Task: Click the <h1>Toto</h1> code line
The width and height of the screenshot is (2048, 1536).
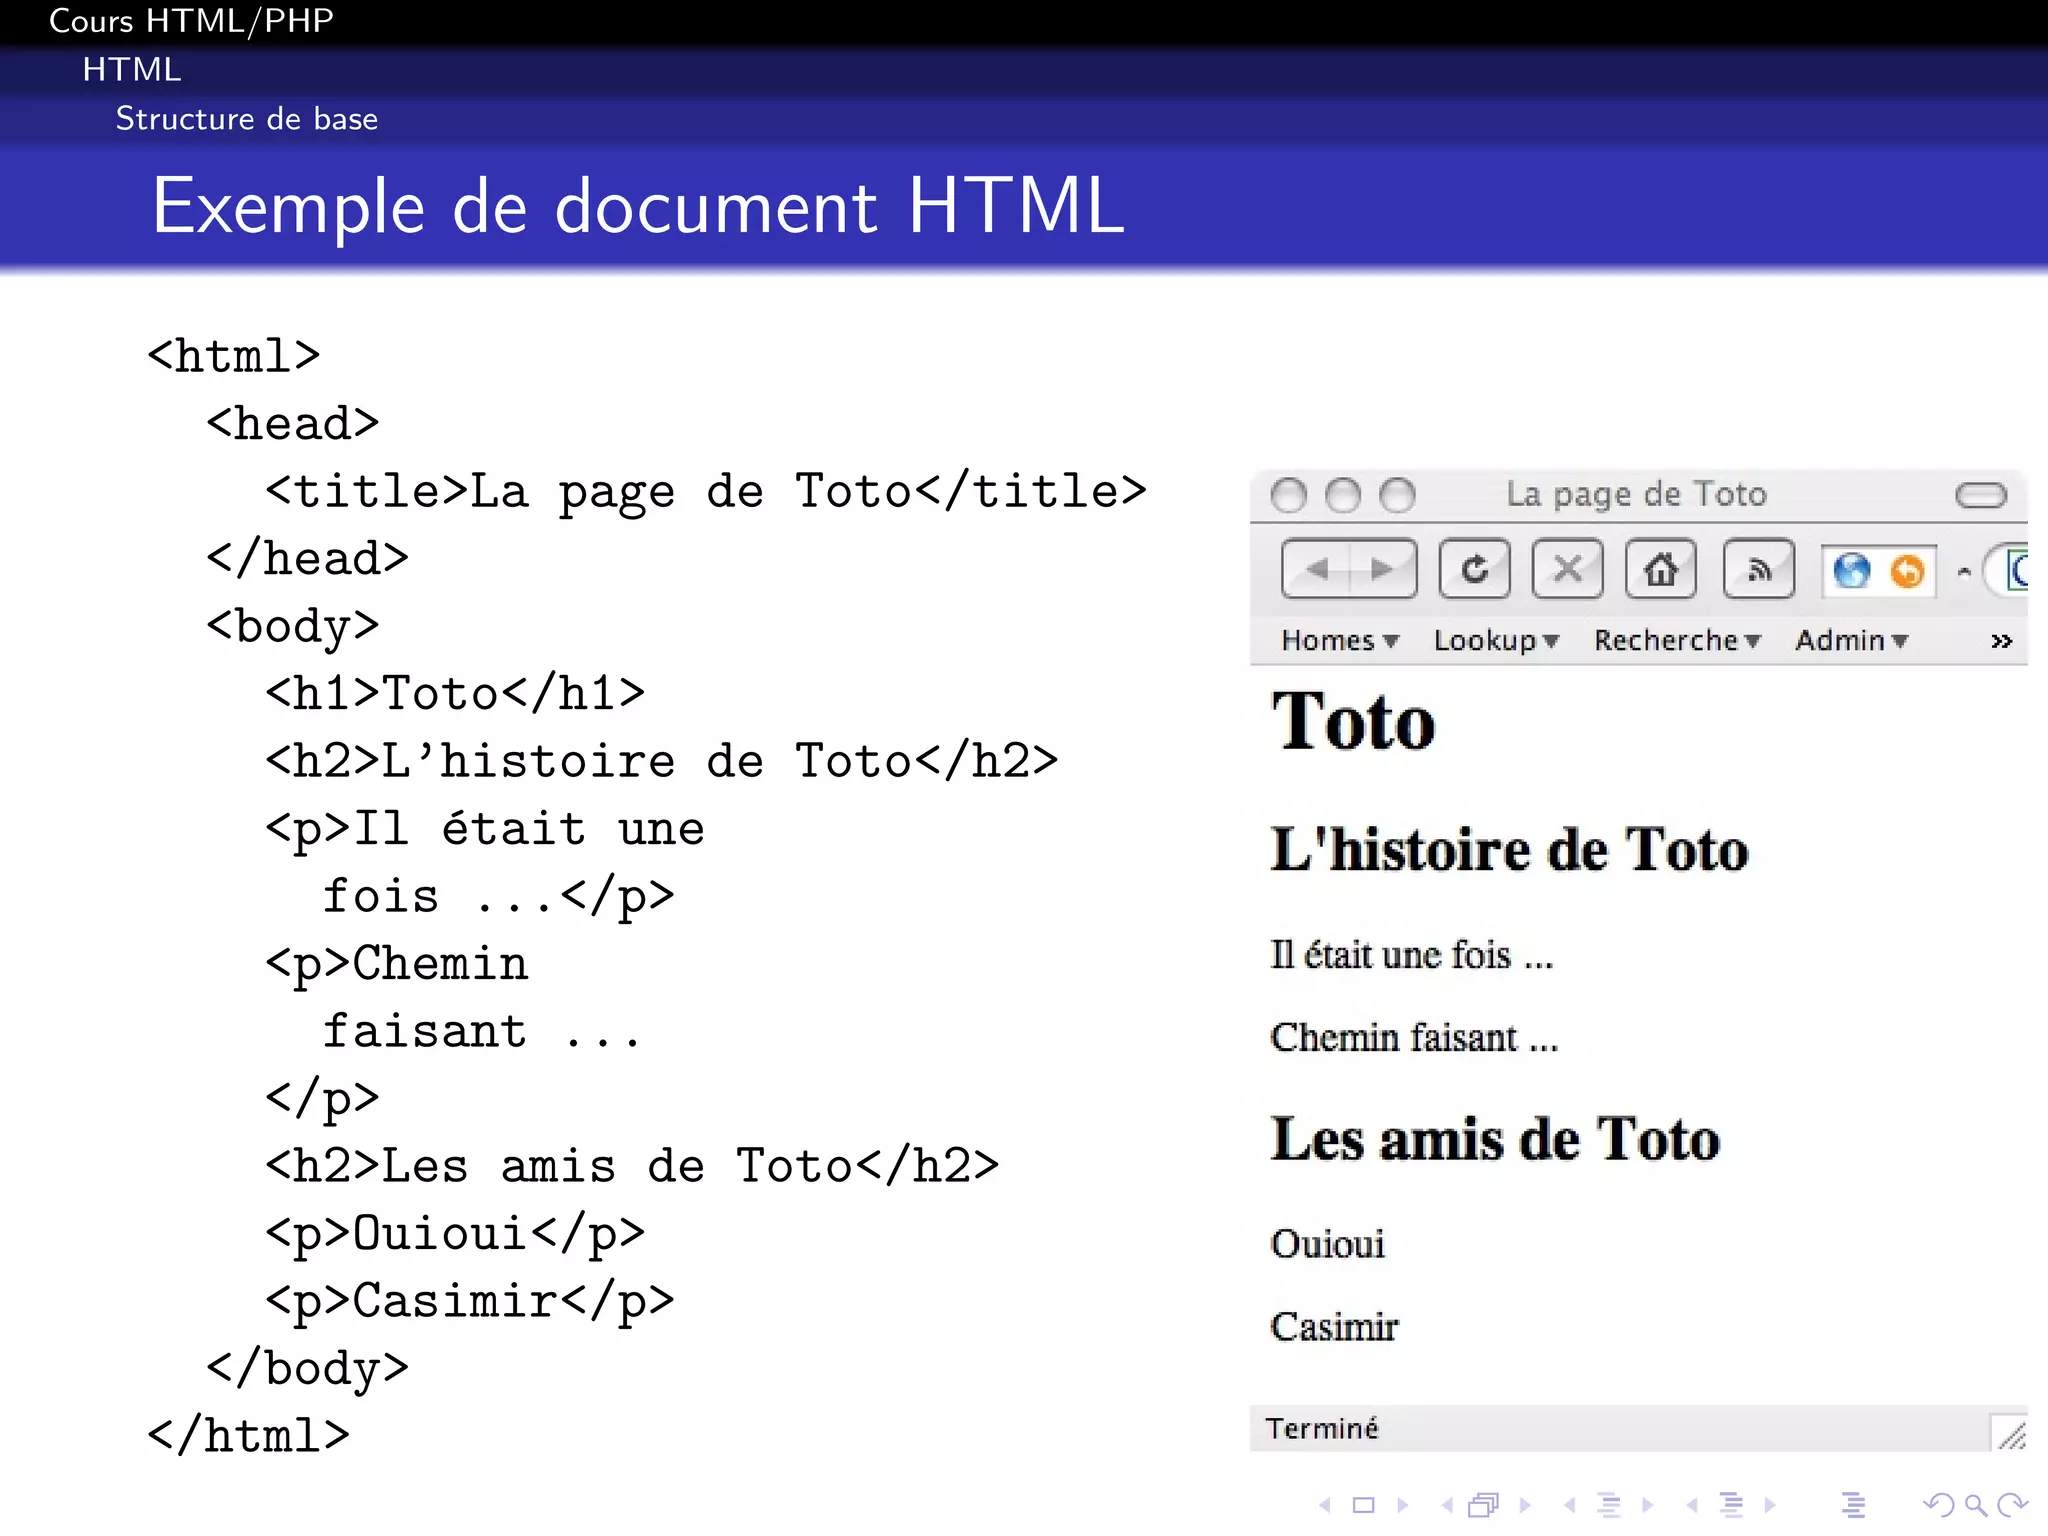Action: [455, 693]
